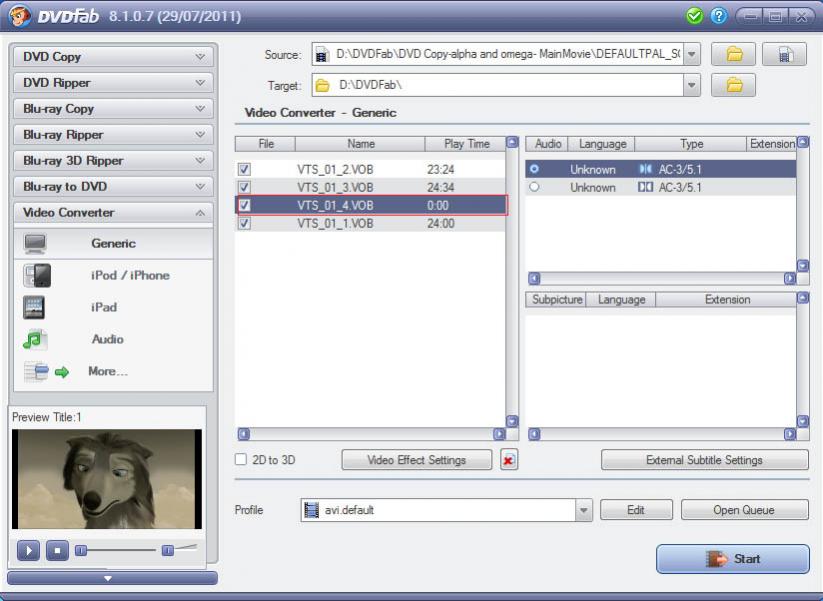Click scroll right arrow of file list
This screenshot has height=601, width=823.
(499, 434)
